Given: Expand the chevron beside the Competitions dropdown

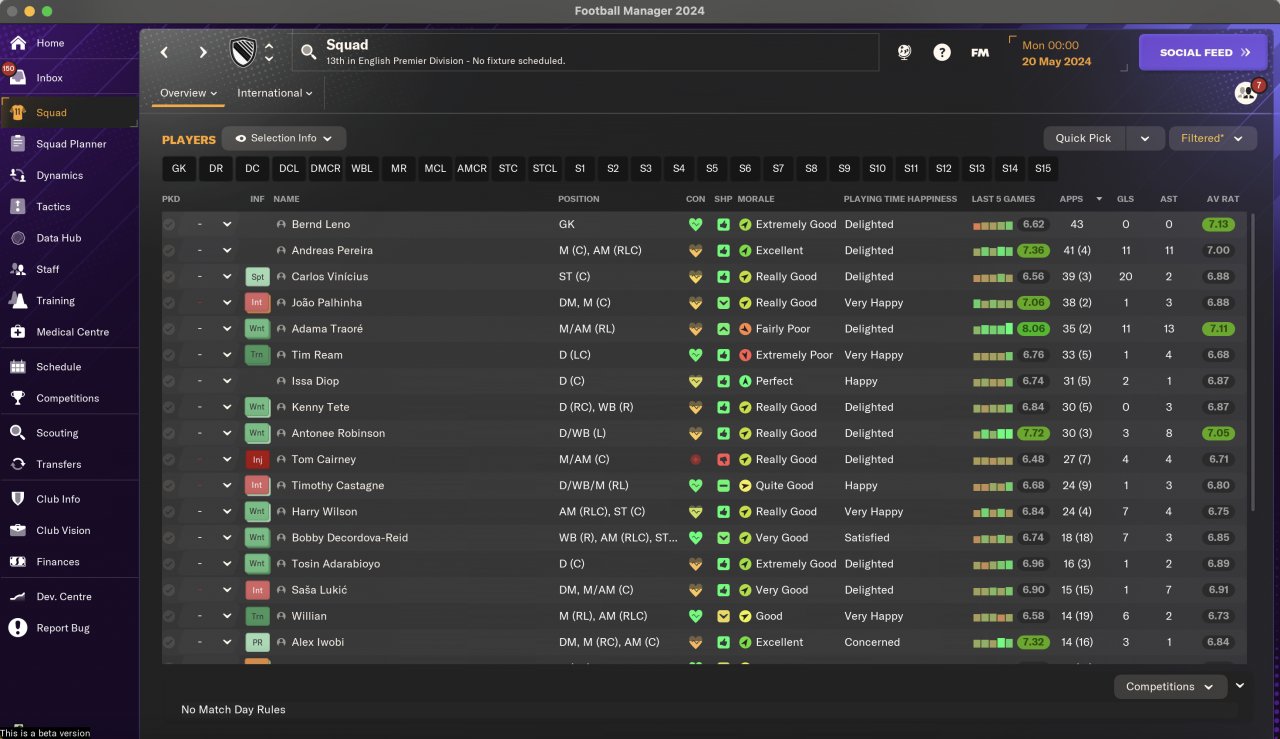Looking at the screenshot, I should (1240, 686).
